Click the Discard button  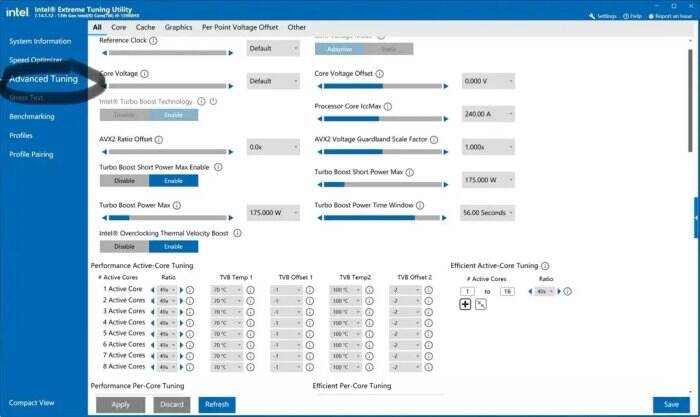pyautogui.click(x=172, y=404)
